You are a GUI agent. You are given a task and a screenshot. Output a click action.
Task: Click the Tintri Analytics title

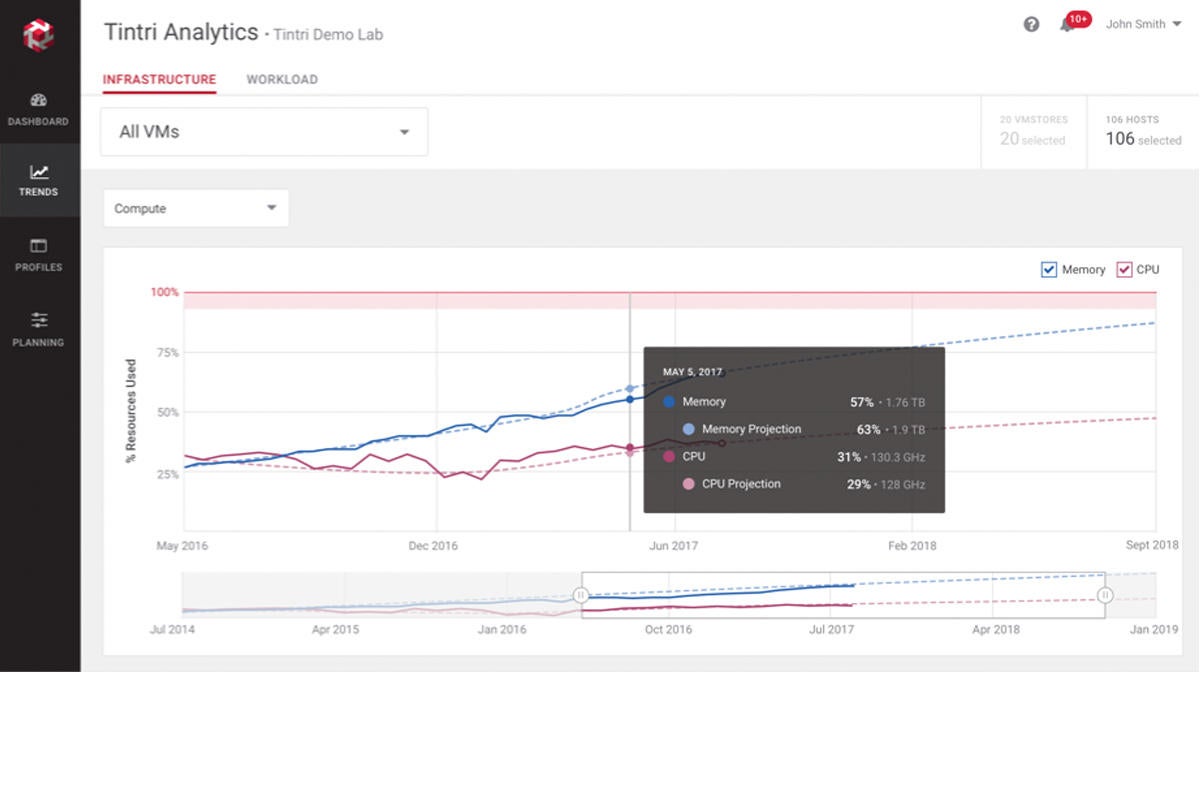point(181,32)
